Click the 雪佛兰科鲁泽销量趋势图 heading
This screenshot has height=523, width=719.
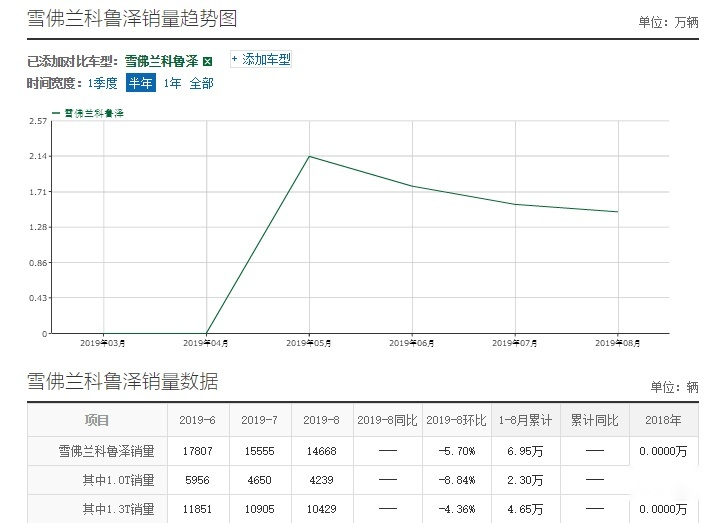[132, 19]
